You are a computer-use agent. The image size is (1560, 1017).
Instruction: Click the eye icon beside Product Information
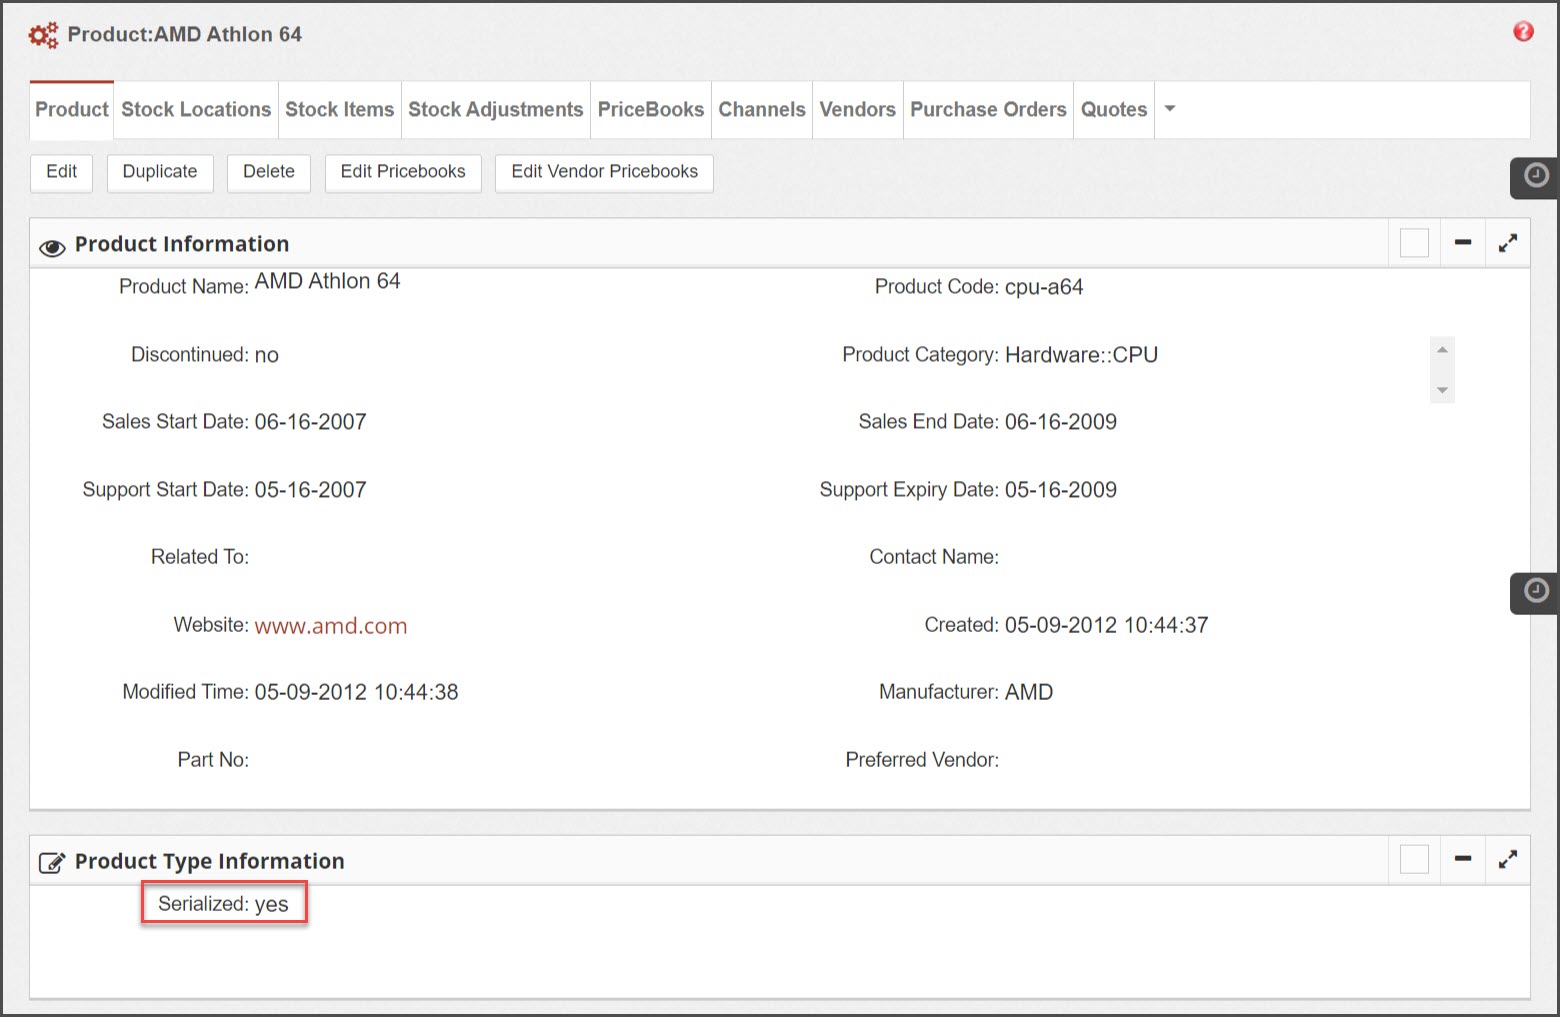pos(52,247)
